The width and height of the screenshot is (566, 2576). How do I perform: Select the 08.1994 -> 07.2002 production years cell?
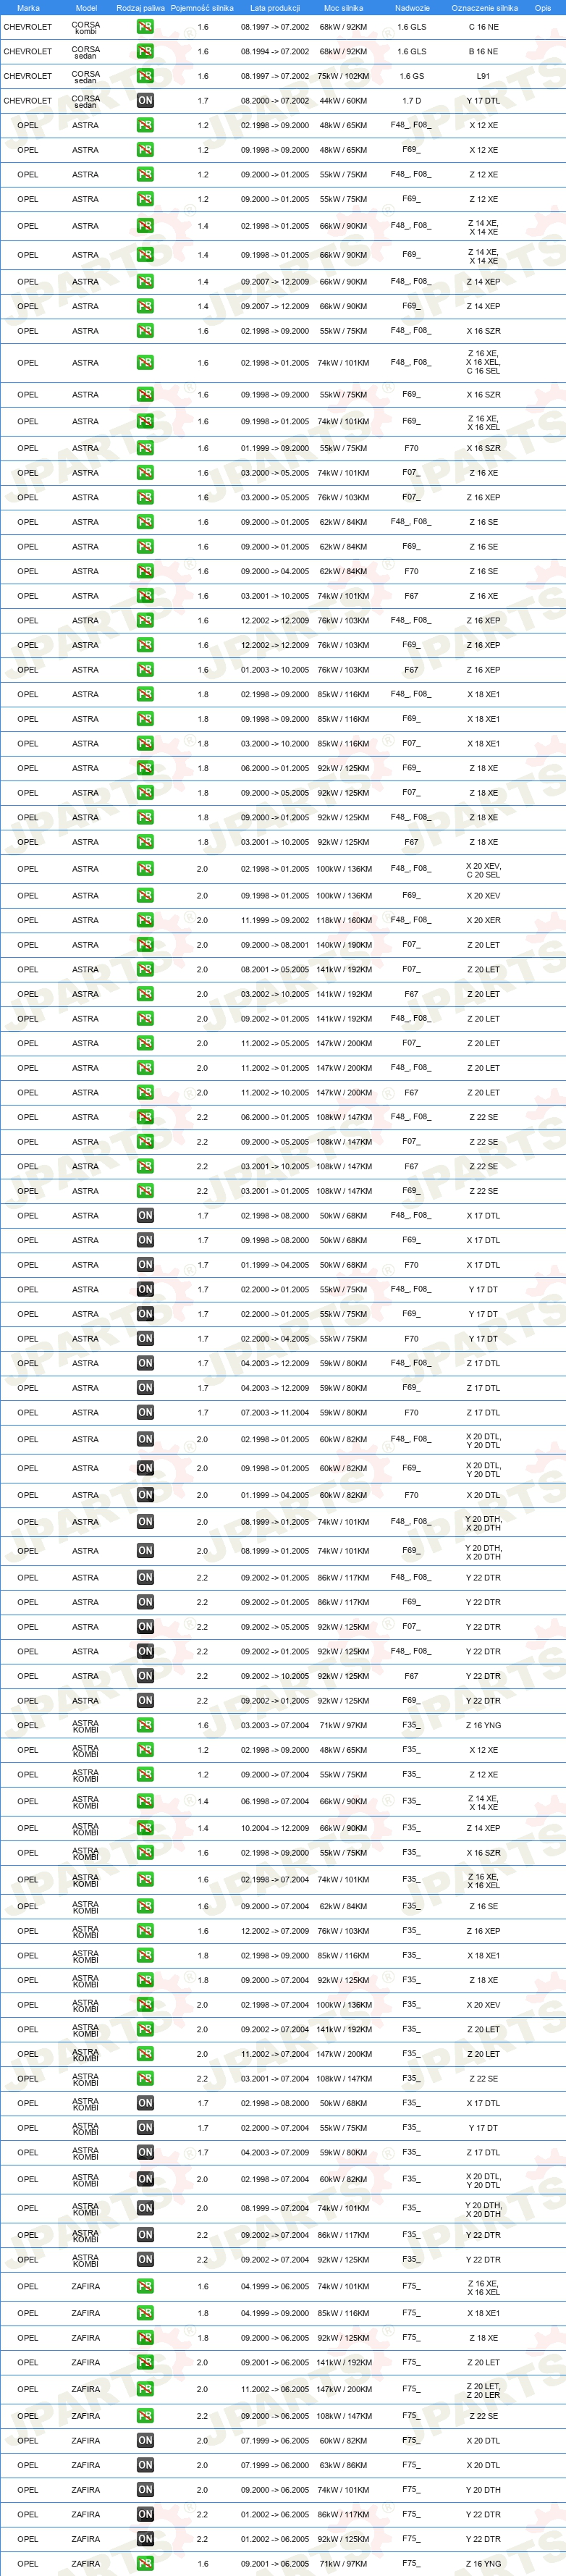point(275,51)
